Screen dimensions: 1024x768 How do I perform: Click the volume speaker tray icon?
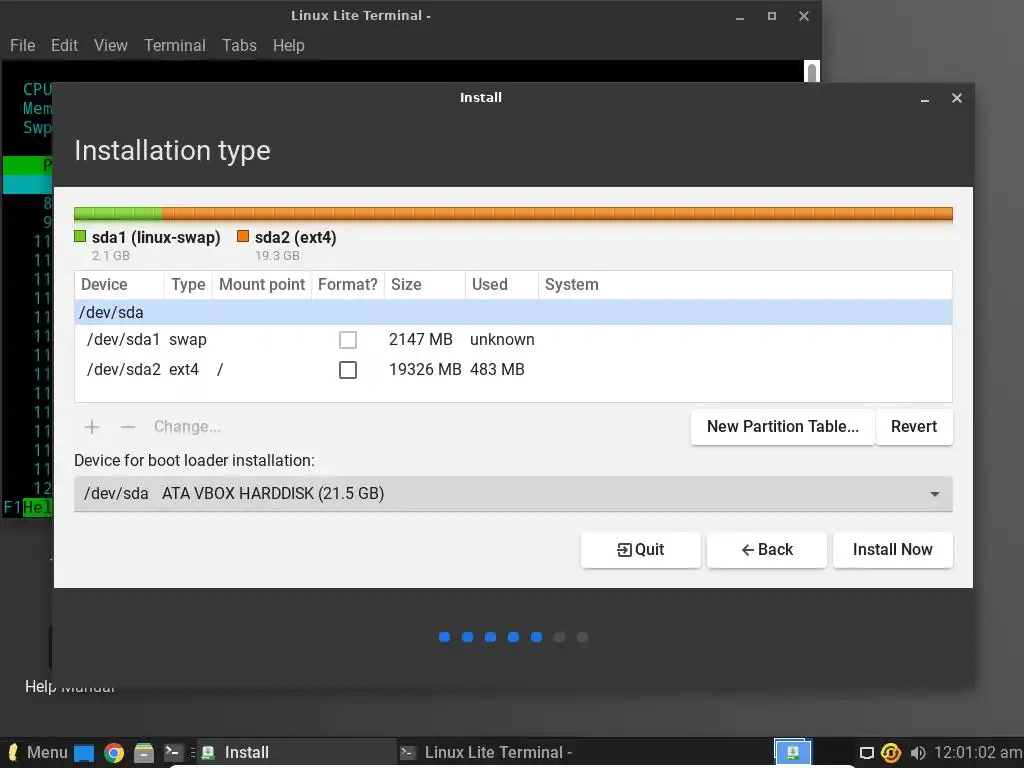[x=918, y=753]
